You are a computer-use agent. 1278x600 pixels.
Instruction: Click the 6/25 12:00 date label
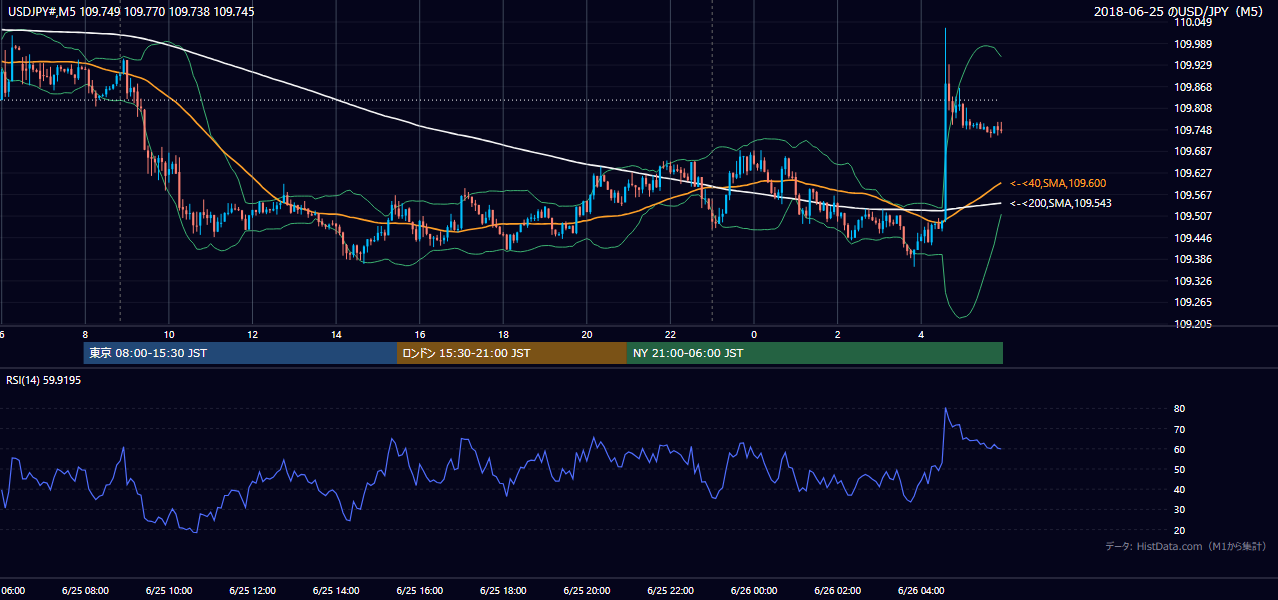coord(253,590)
